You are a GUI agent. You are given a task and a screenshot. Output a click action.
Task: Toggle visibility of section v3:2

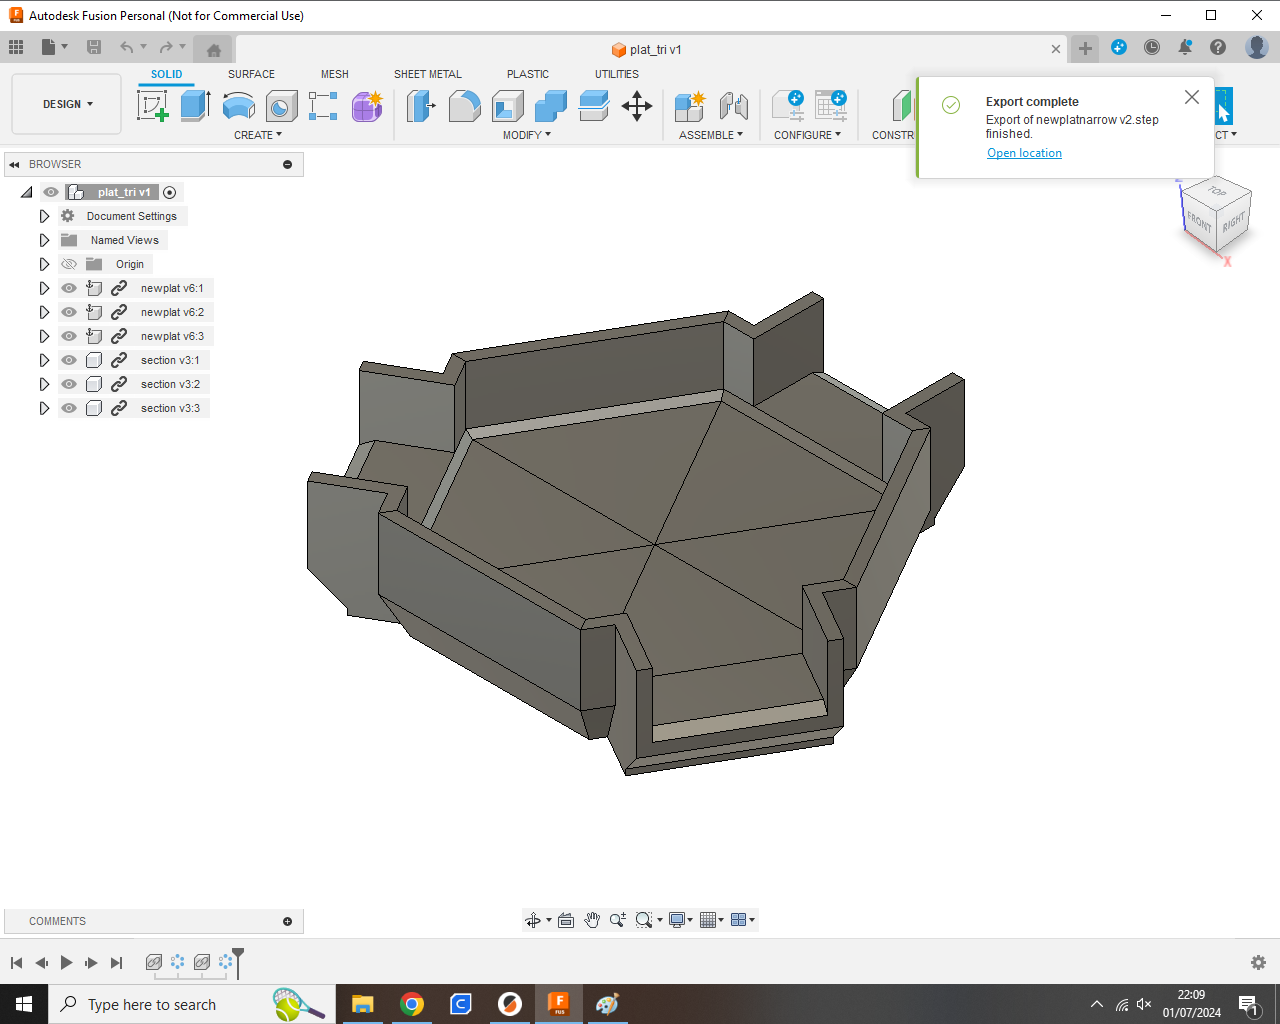[x=68, y=384]
